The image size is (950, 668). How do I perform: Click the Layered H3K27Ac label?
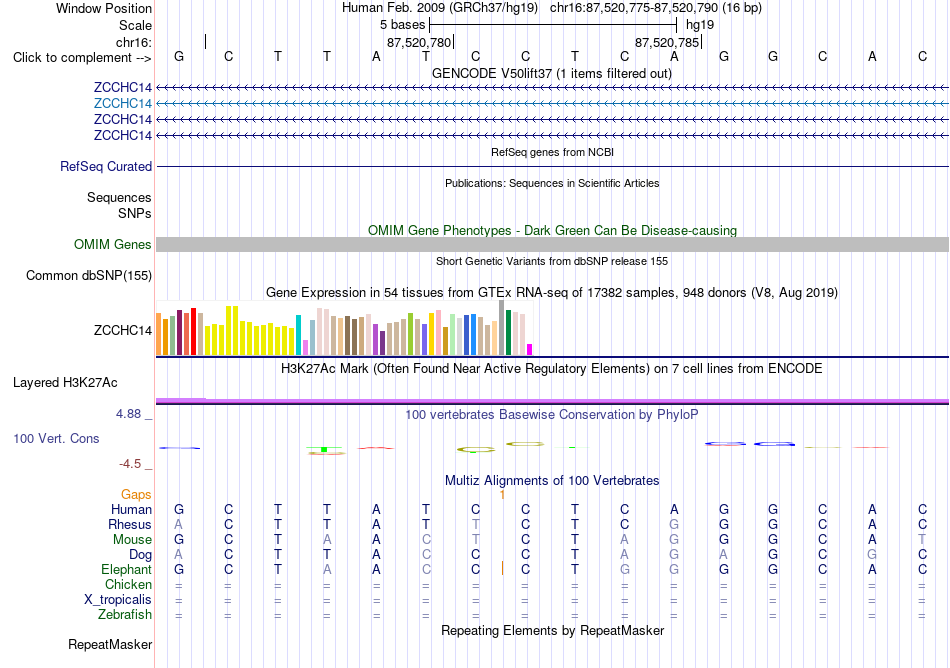(x=65, y=383)
